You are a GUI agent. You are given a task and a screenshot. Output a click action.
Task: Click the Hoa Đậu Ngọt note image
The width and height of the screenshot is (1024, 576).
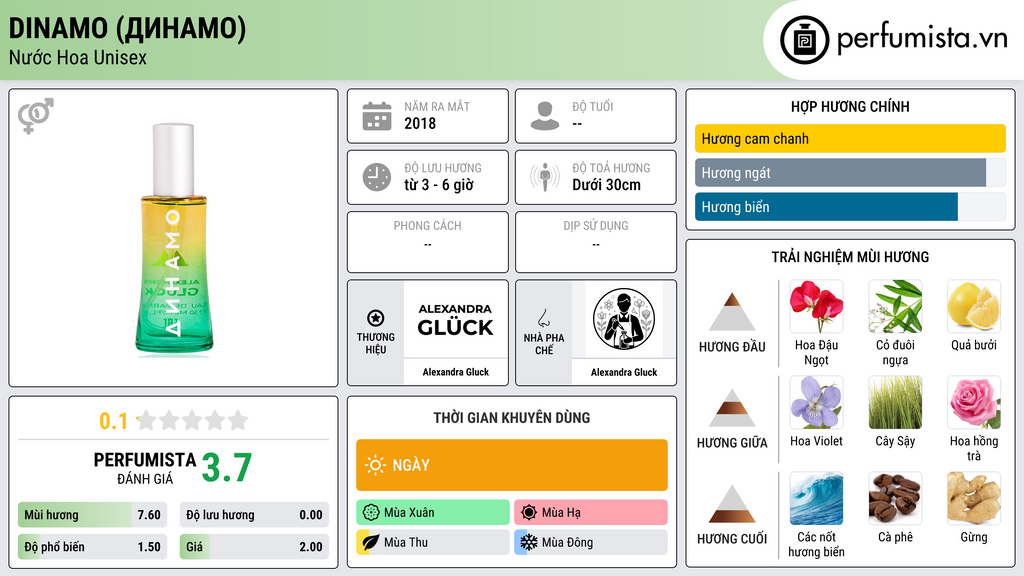(x=816, y=307)
